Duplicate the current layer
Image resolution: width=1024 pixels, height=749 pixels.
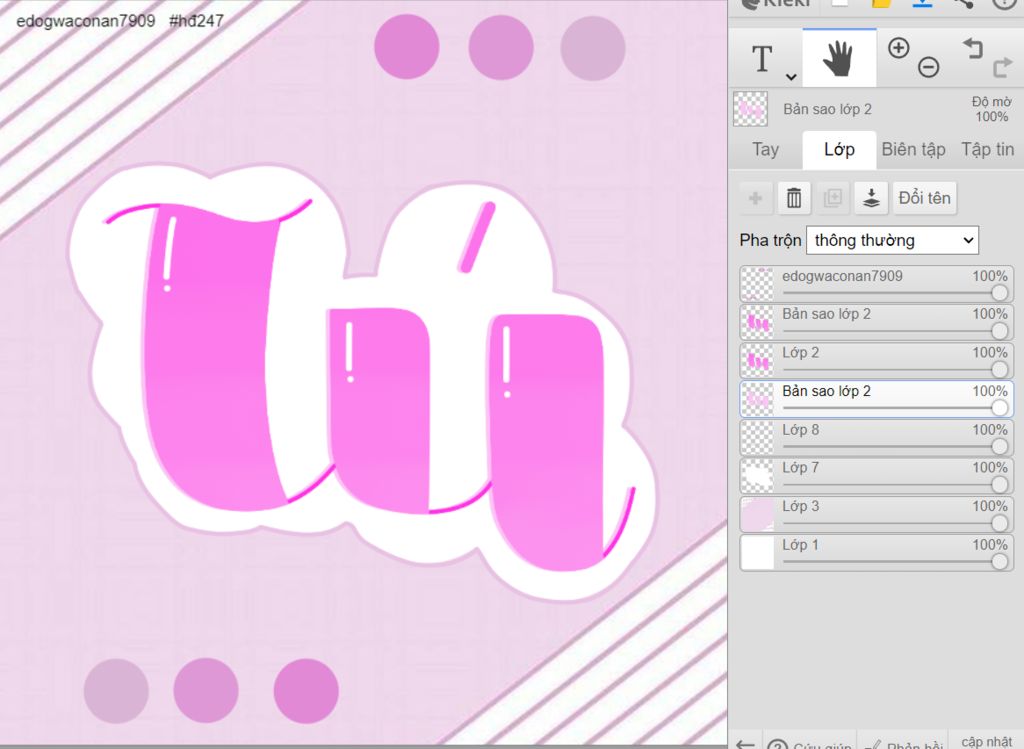[x=833, y=198]
